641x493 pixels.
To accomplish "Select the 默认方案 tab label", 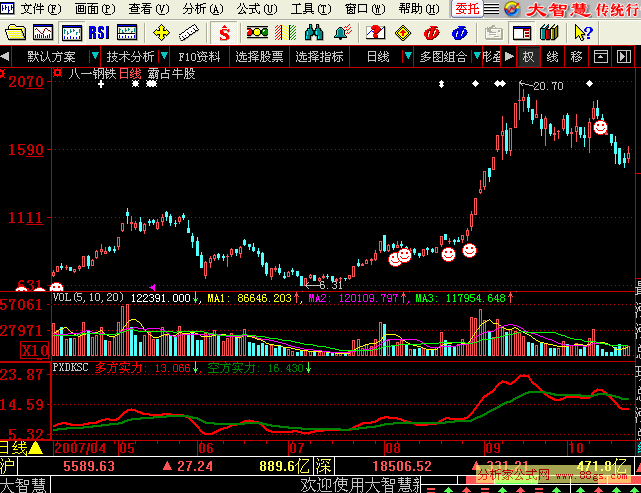I will (52, 56).
